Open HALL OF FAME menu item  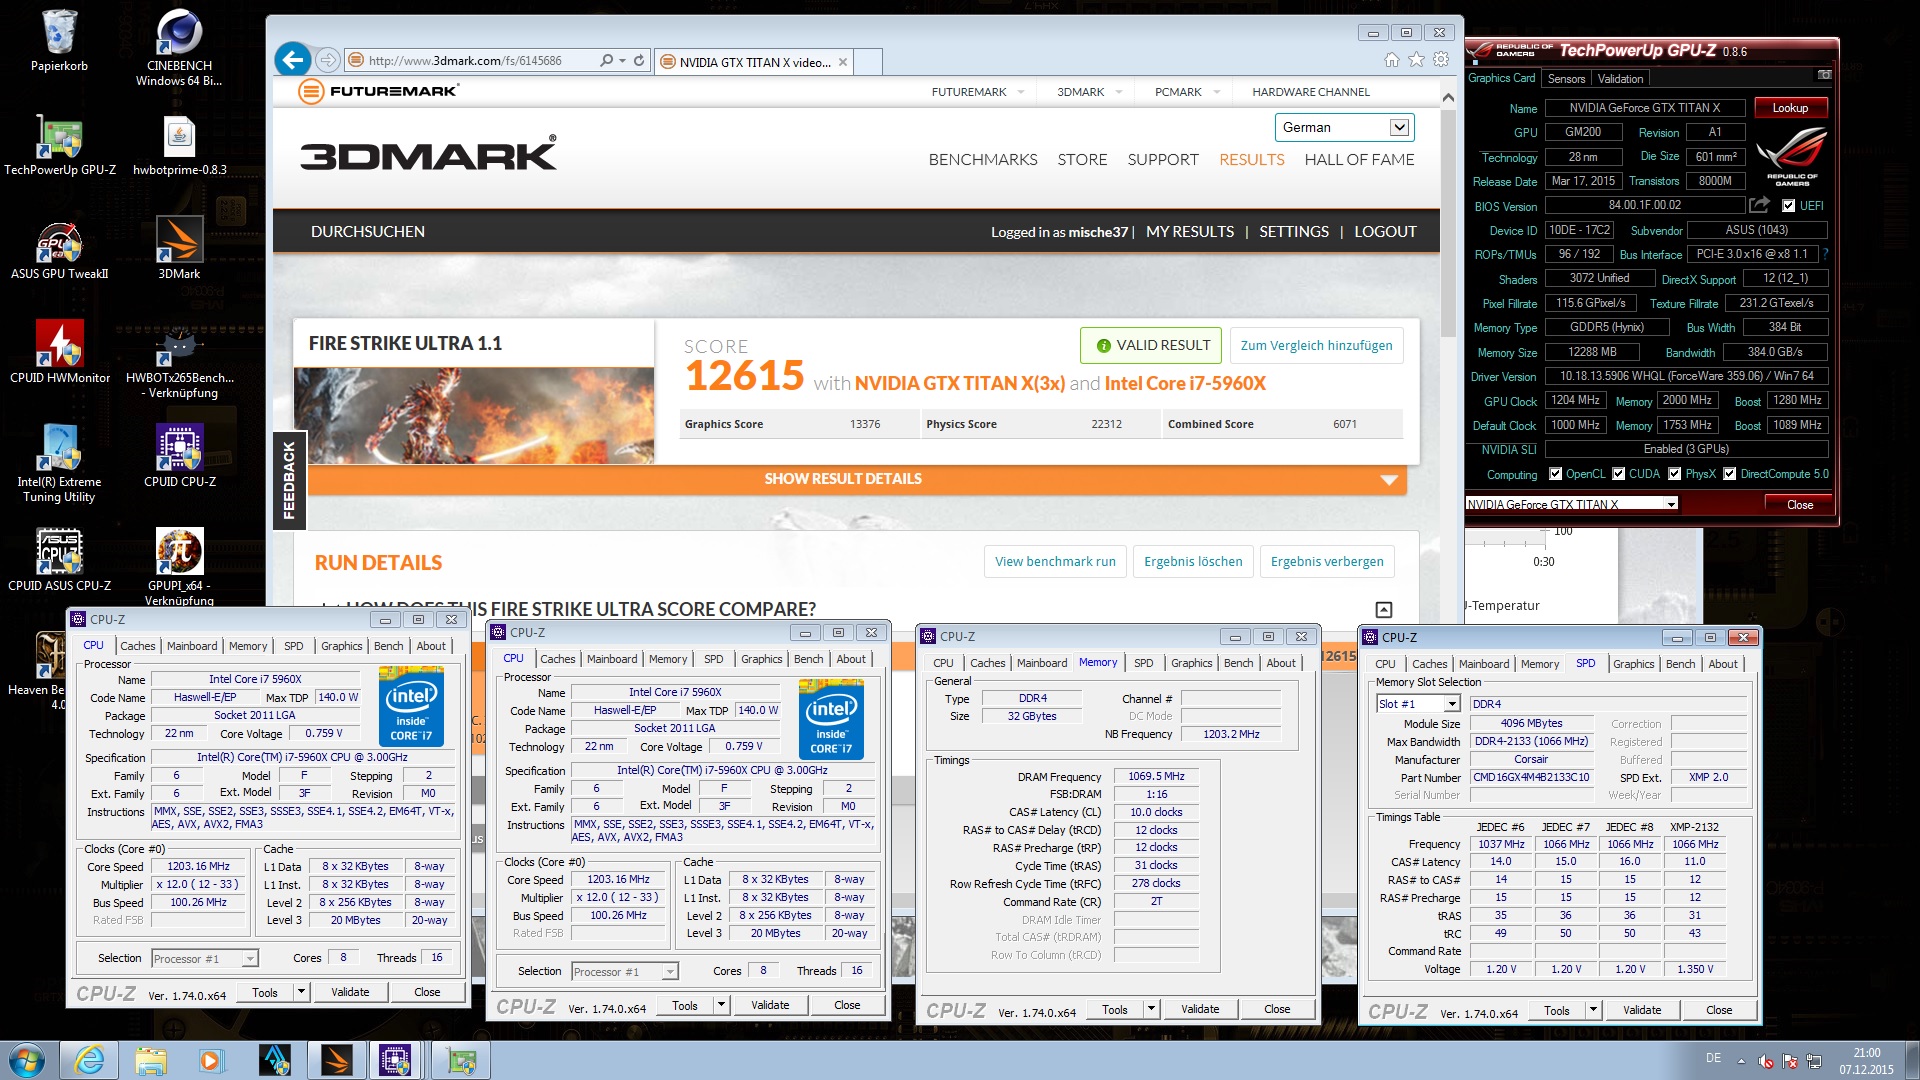coord(1359,160)
